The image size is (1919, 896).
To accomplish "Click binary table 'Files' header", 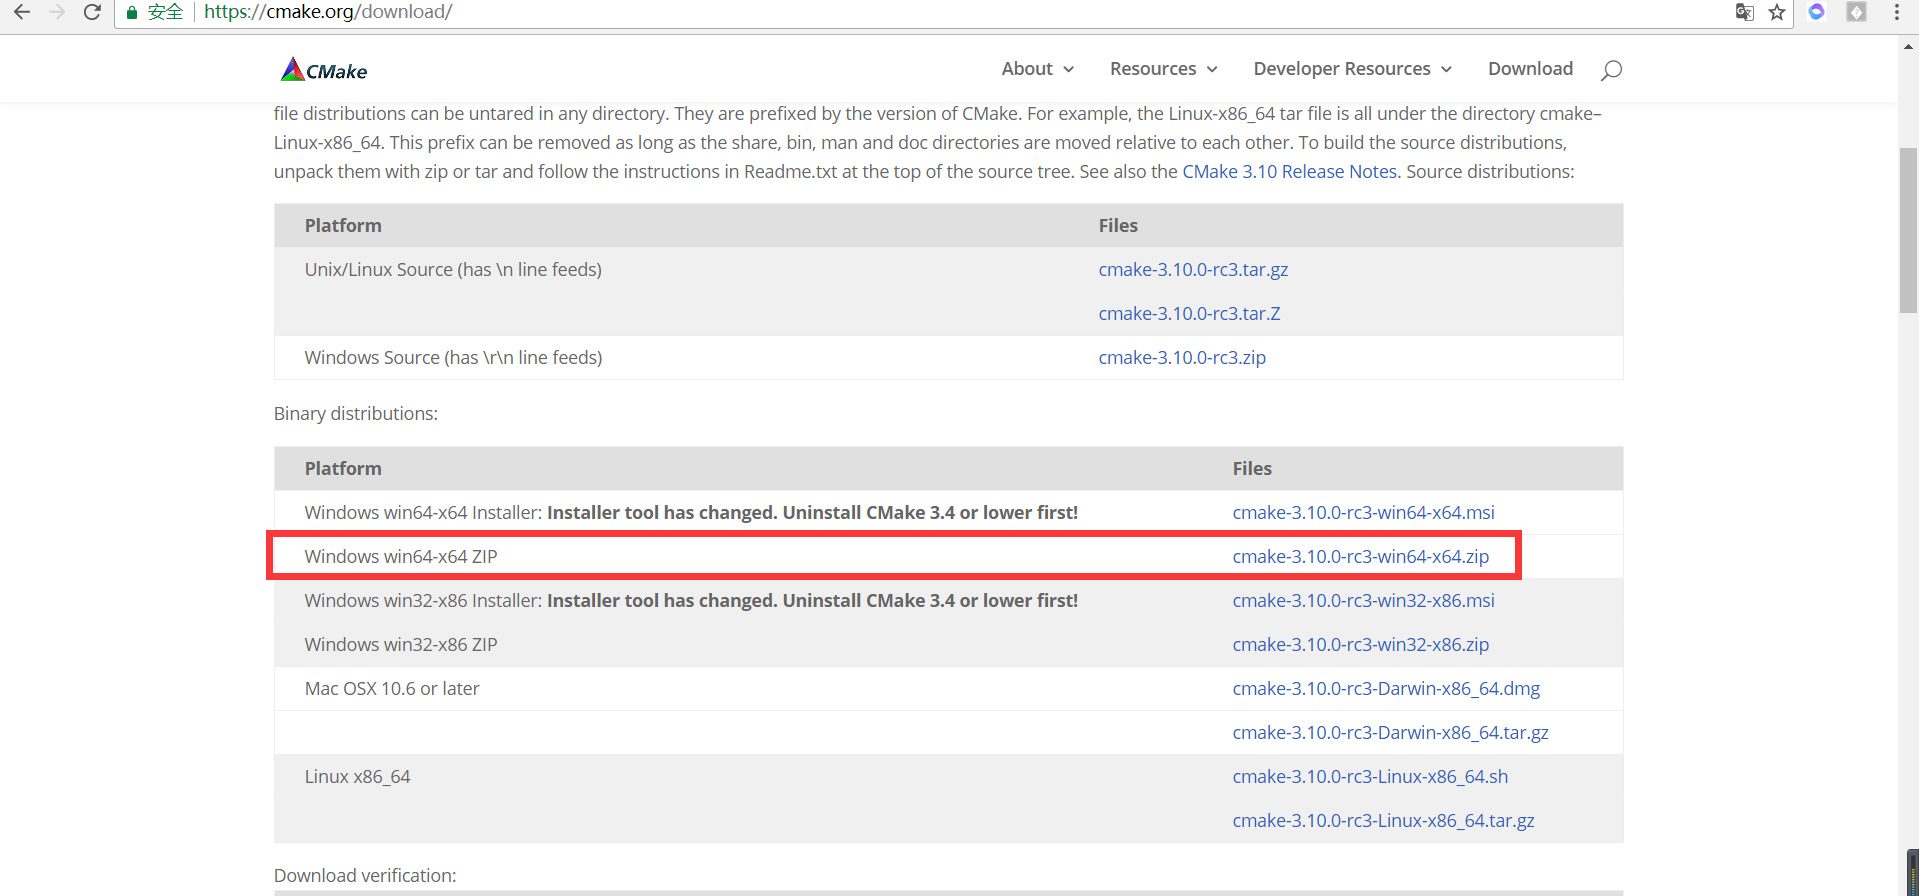I will [1252, 469].
